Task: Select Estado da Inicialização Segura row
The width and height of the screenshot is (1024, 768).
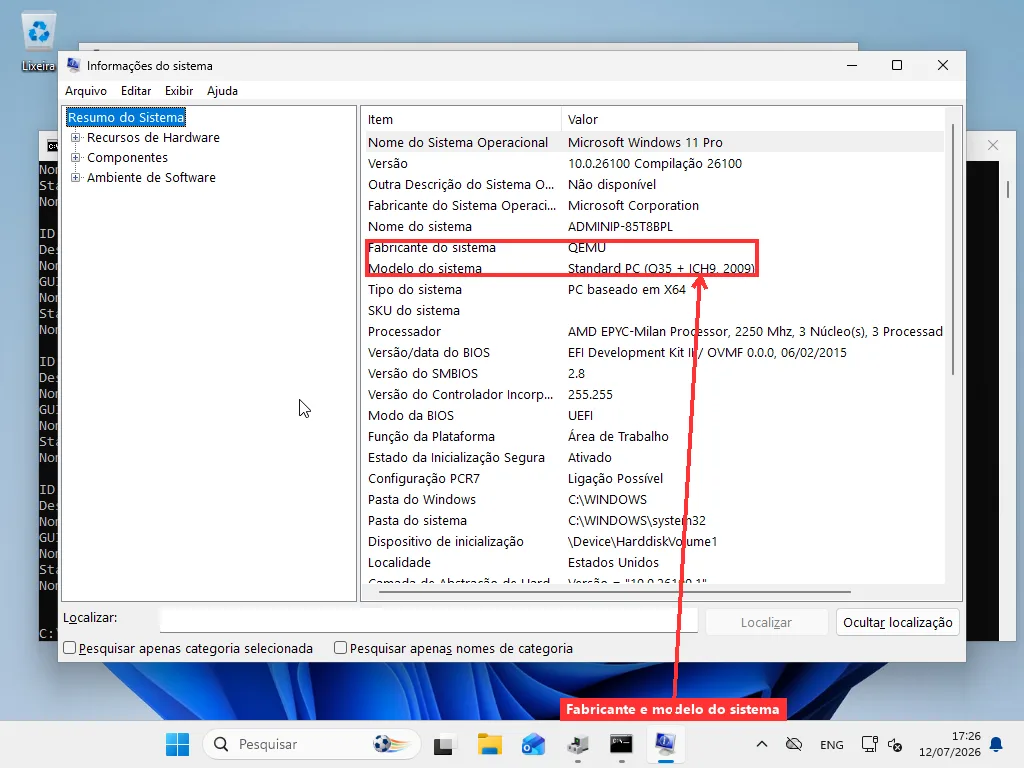Action: pyautogui.click(x=653, y=457)
